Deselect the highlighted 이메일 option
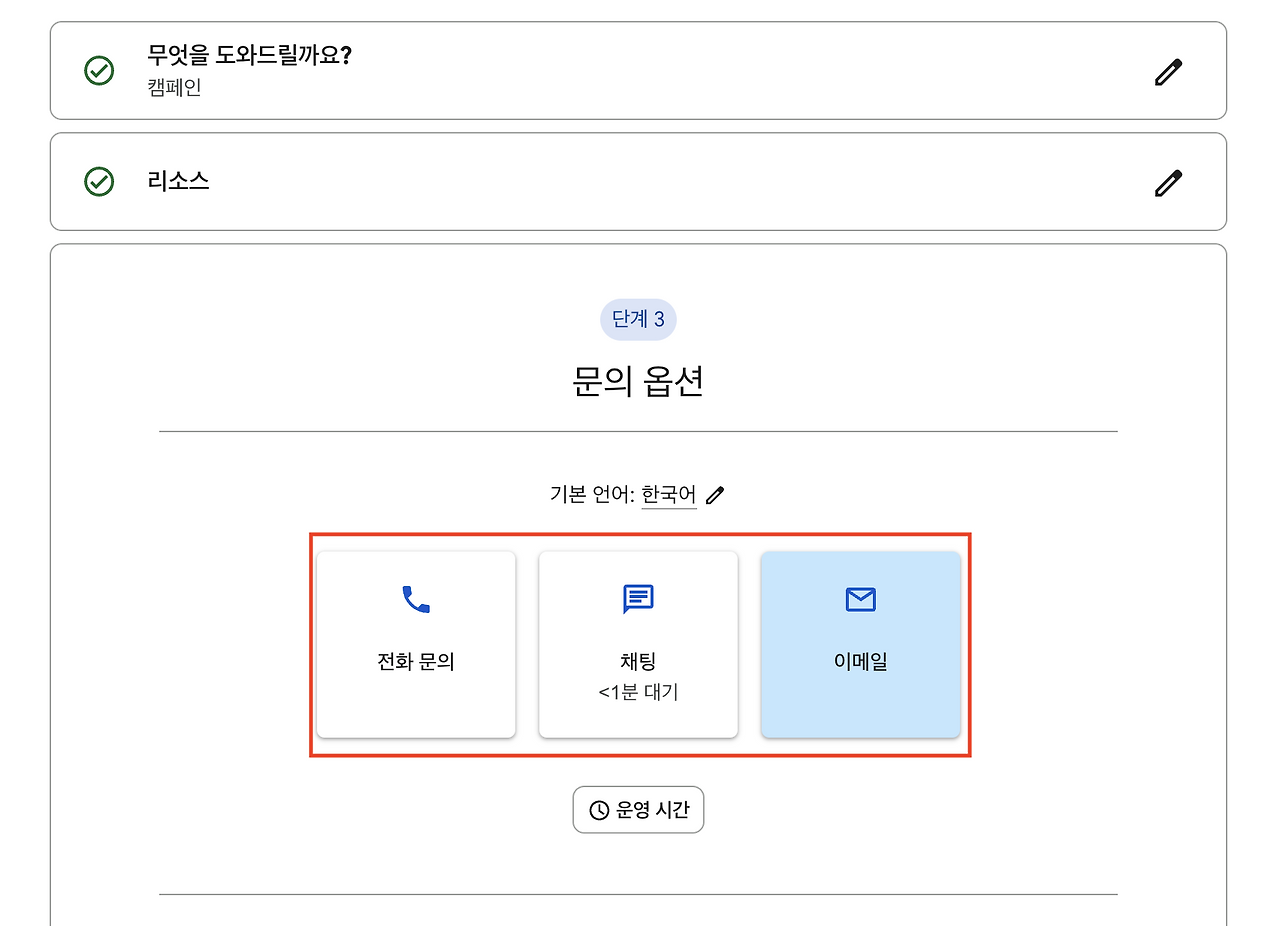The image size is (1280, 926). [x=860, y=644]
